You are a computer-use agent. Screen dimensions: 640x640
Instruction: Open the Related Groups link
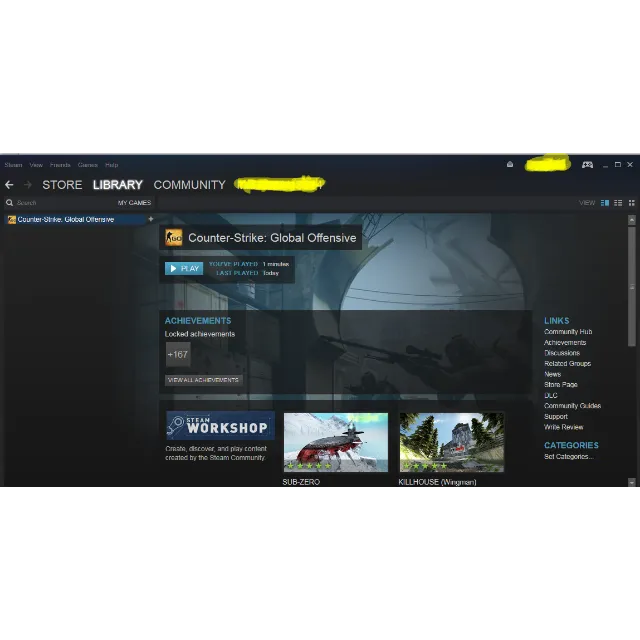567,364
